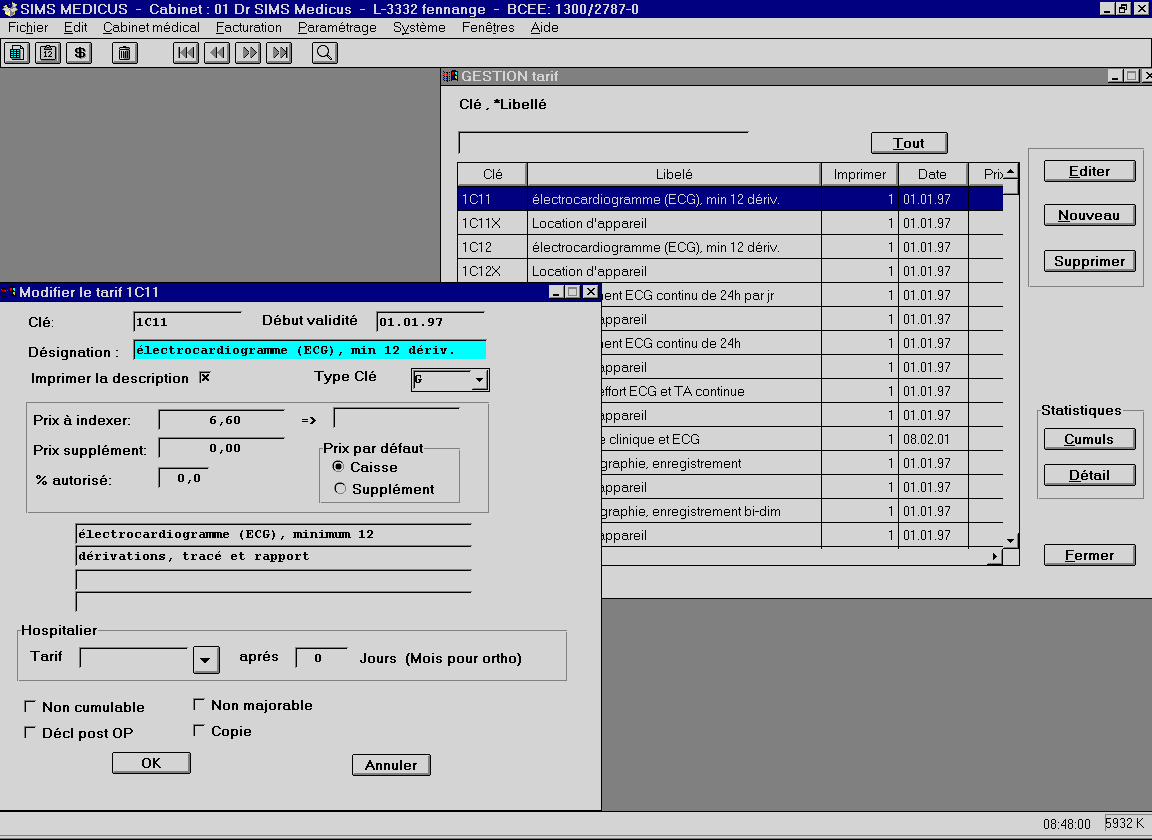Screen dimensions: 1152x840
Task: Tick the Copie checkbox
Action: 198,730
